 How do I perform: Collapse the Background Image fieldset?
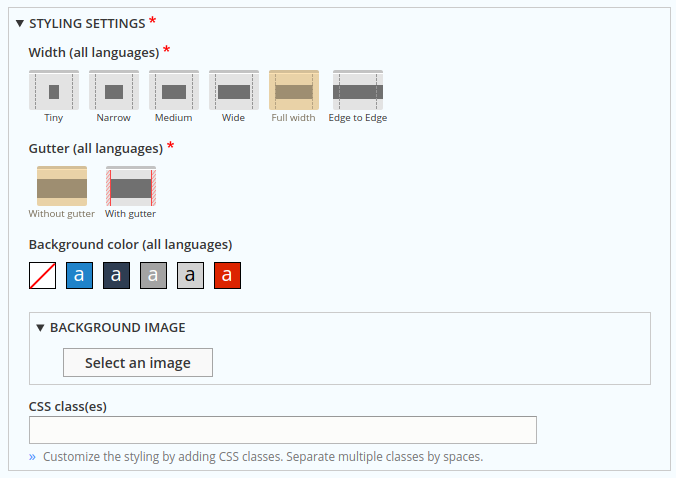(x=41, y=327)
